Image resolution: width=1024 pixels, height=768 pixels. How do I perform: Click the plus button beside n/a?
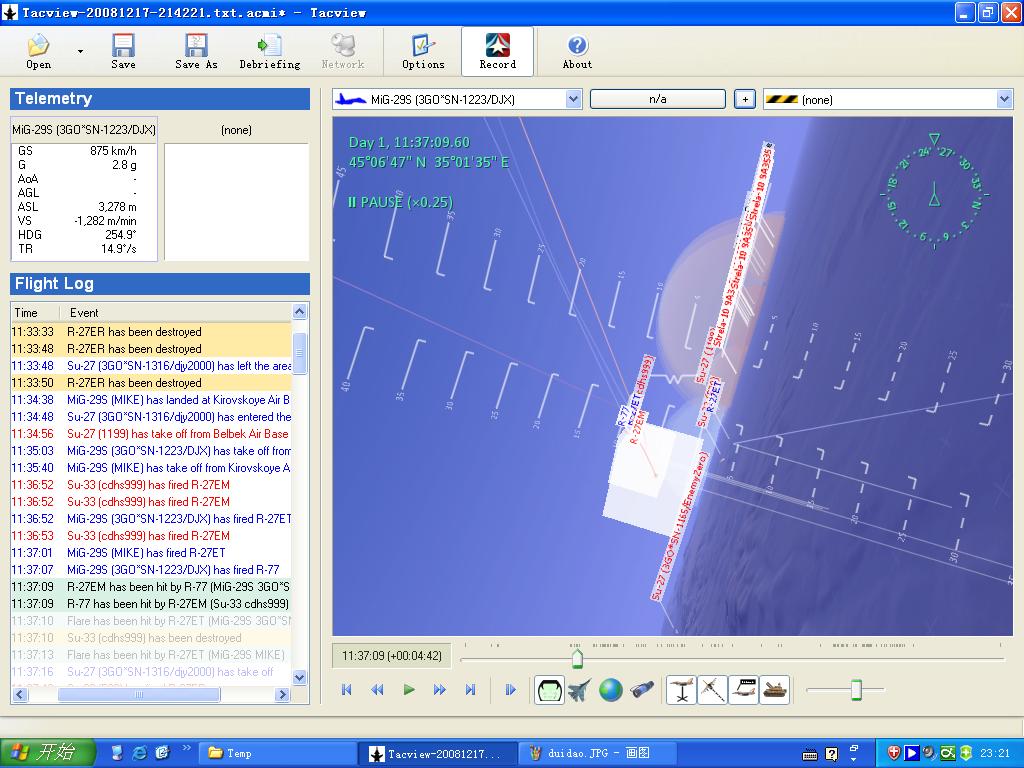coord(744,99)
